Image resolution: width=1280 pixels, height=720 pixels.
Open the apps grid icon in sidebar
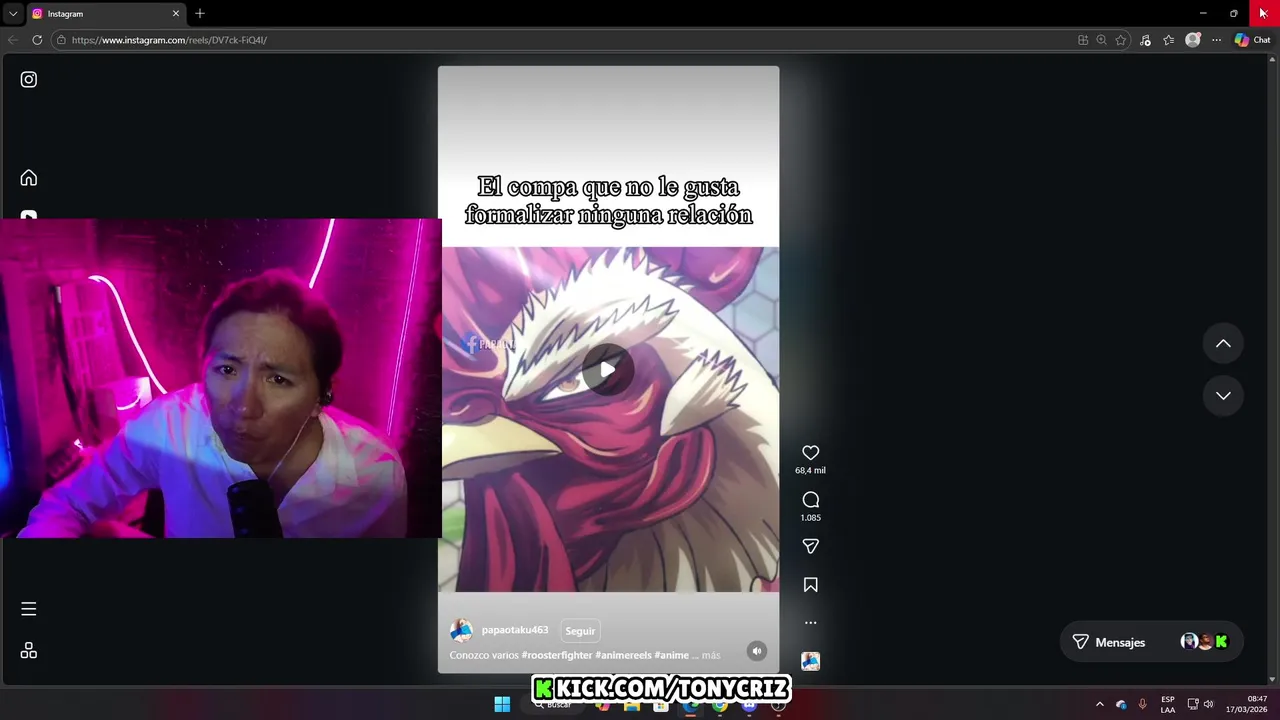coord(29,651)
